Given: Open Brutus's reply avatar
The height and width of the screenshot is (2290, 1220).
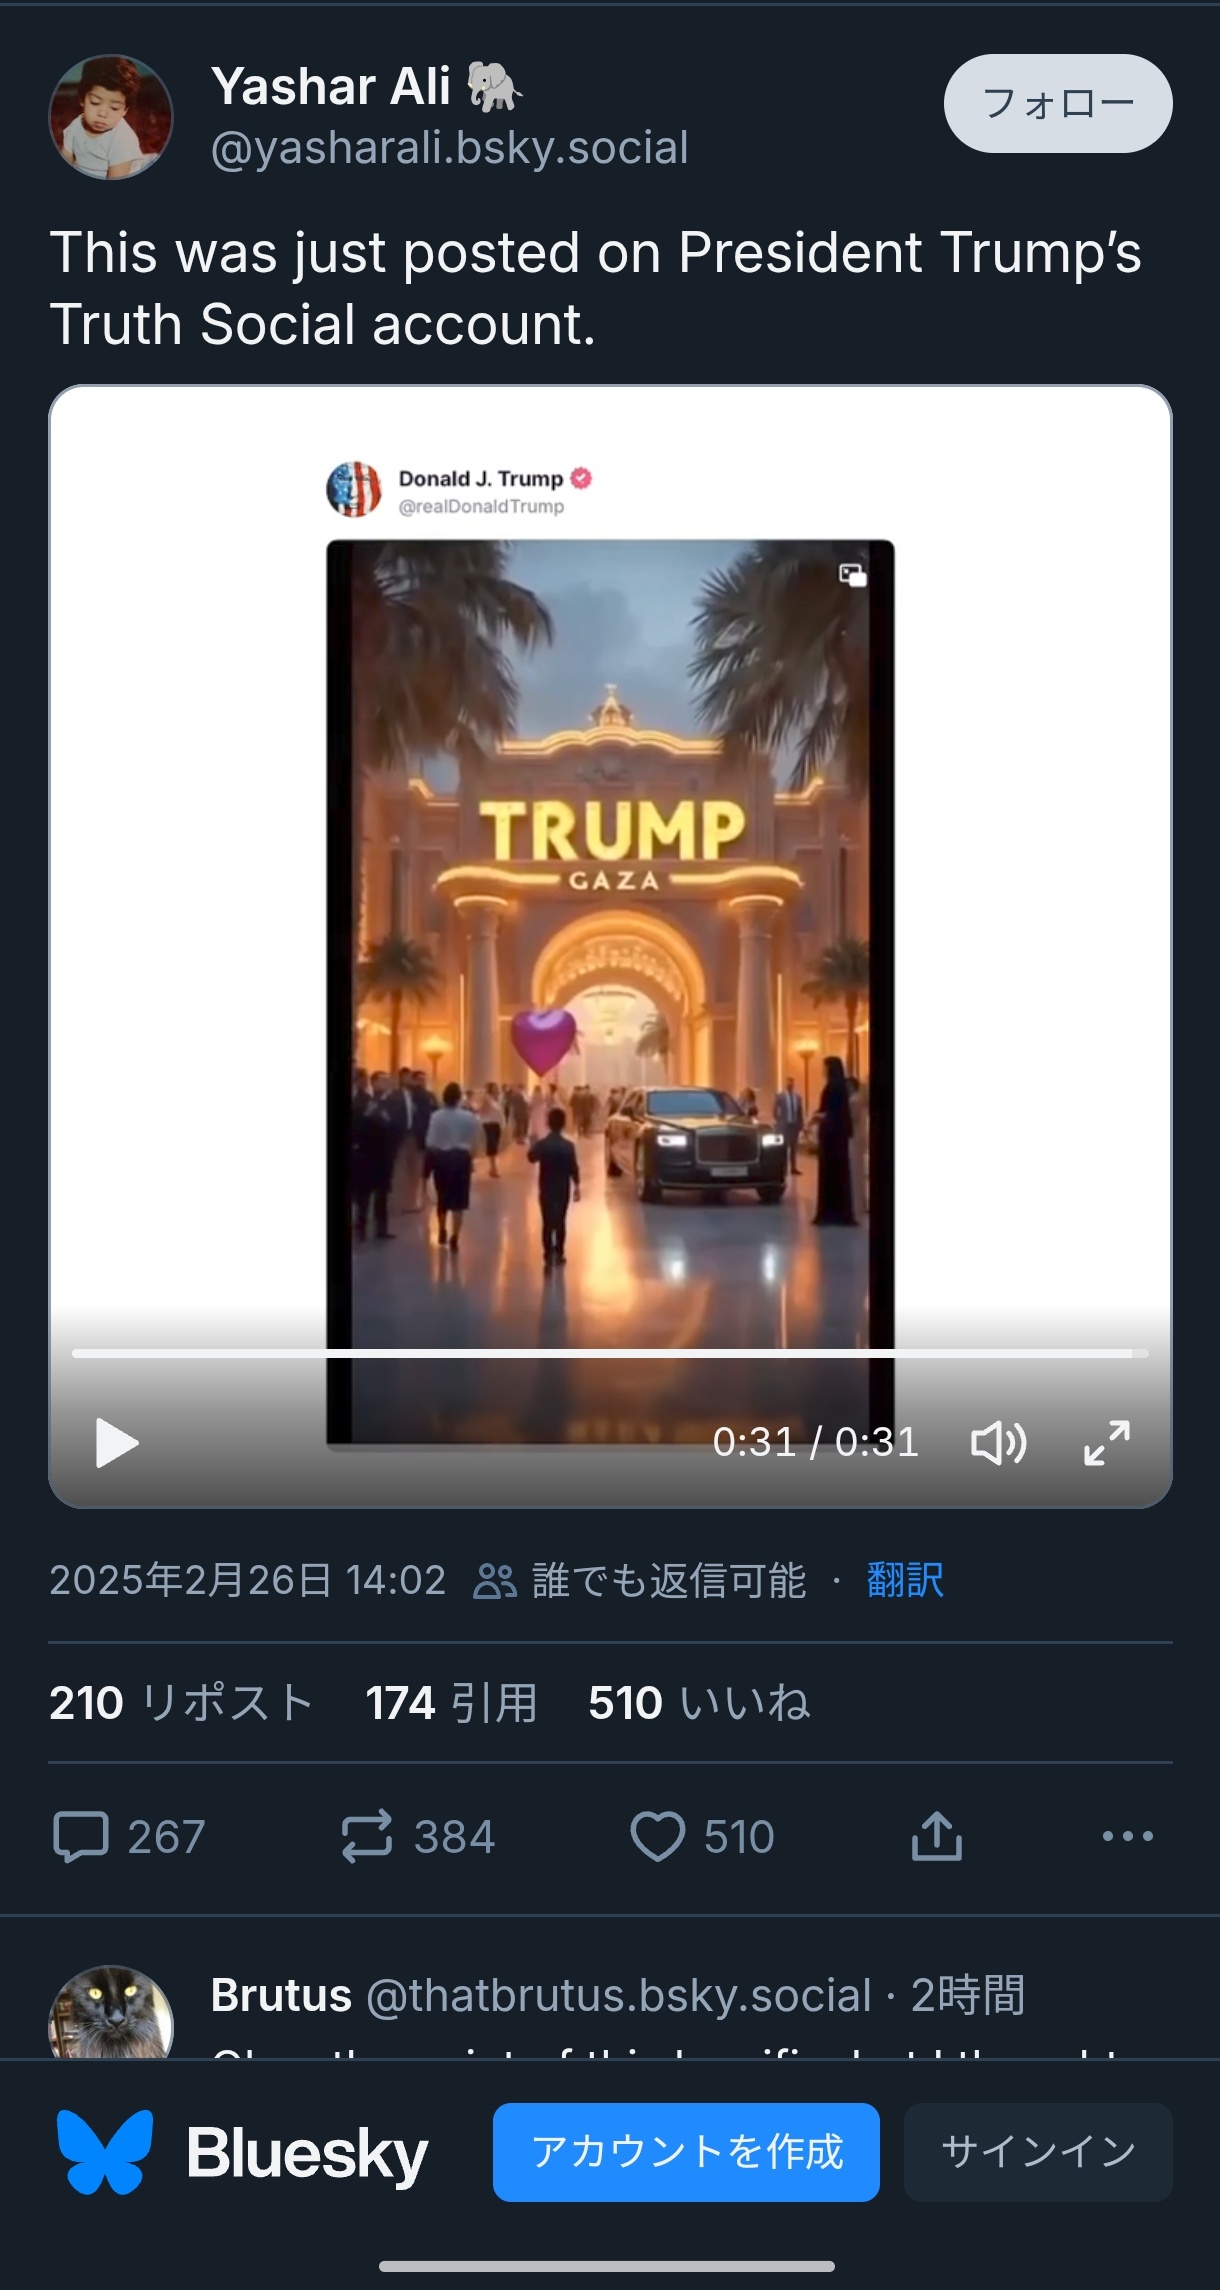Looking at the screenshot, I should click(111, 2012).
